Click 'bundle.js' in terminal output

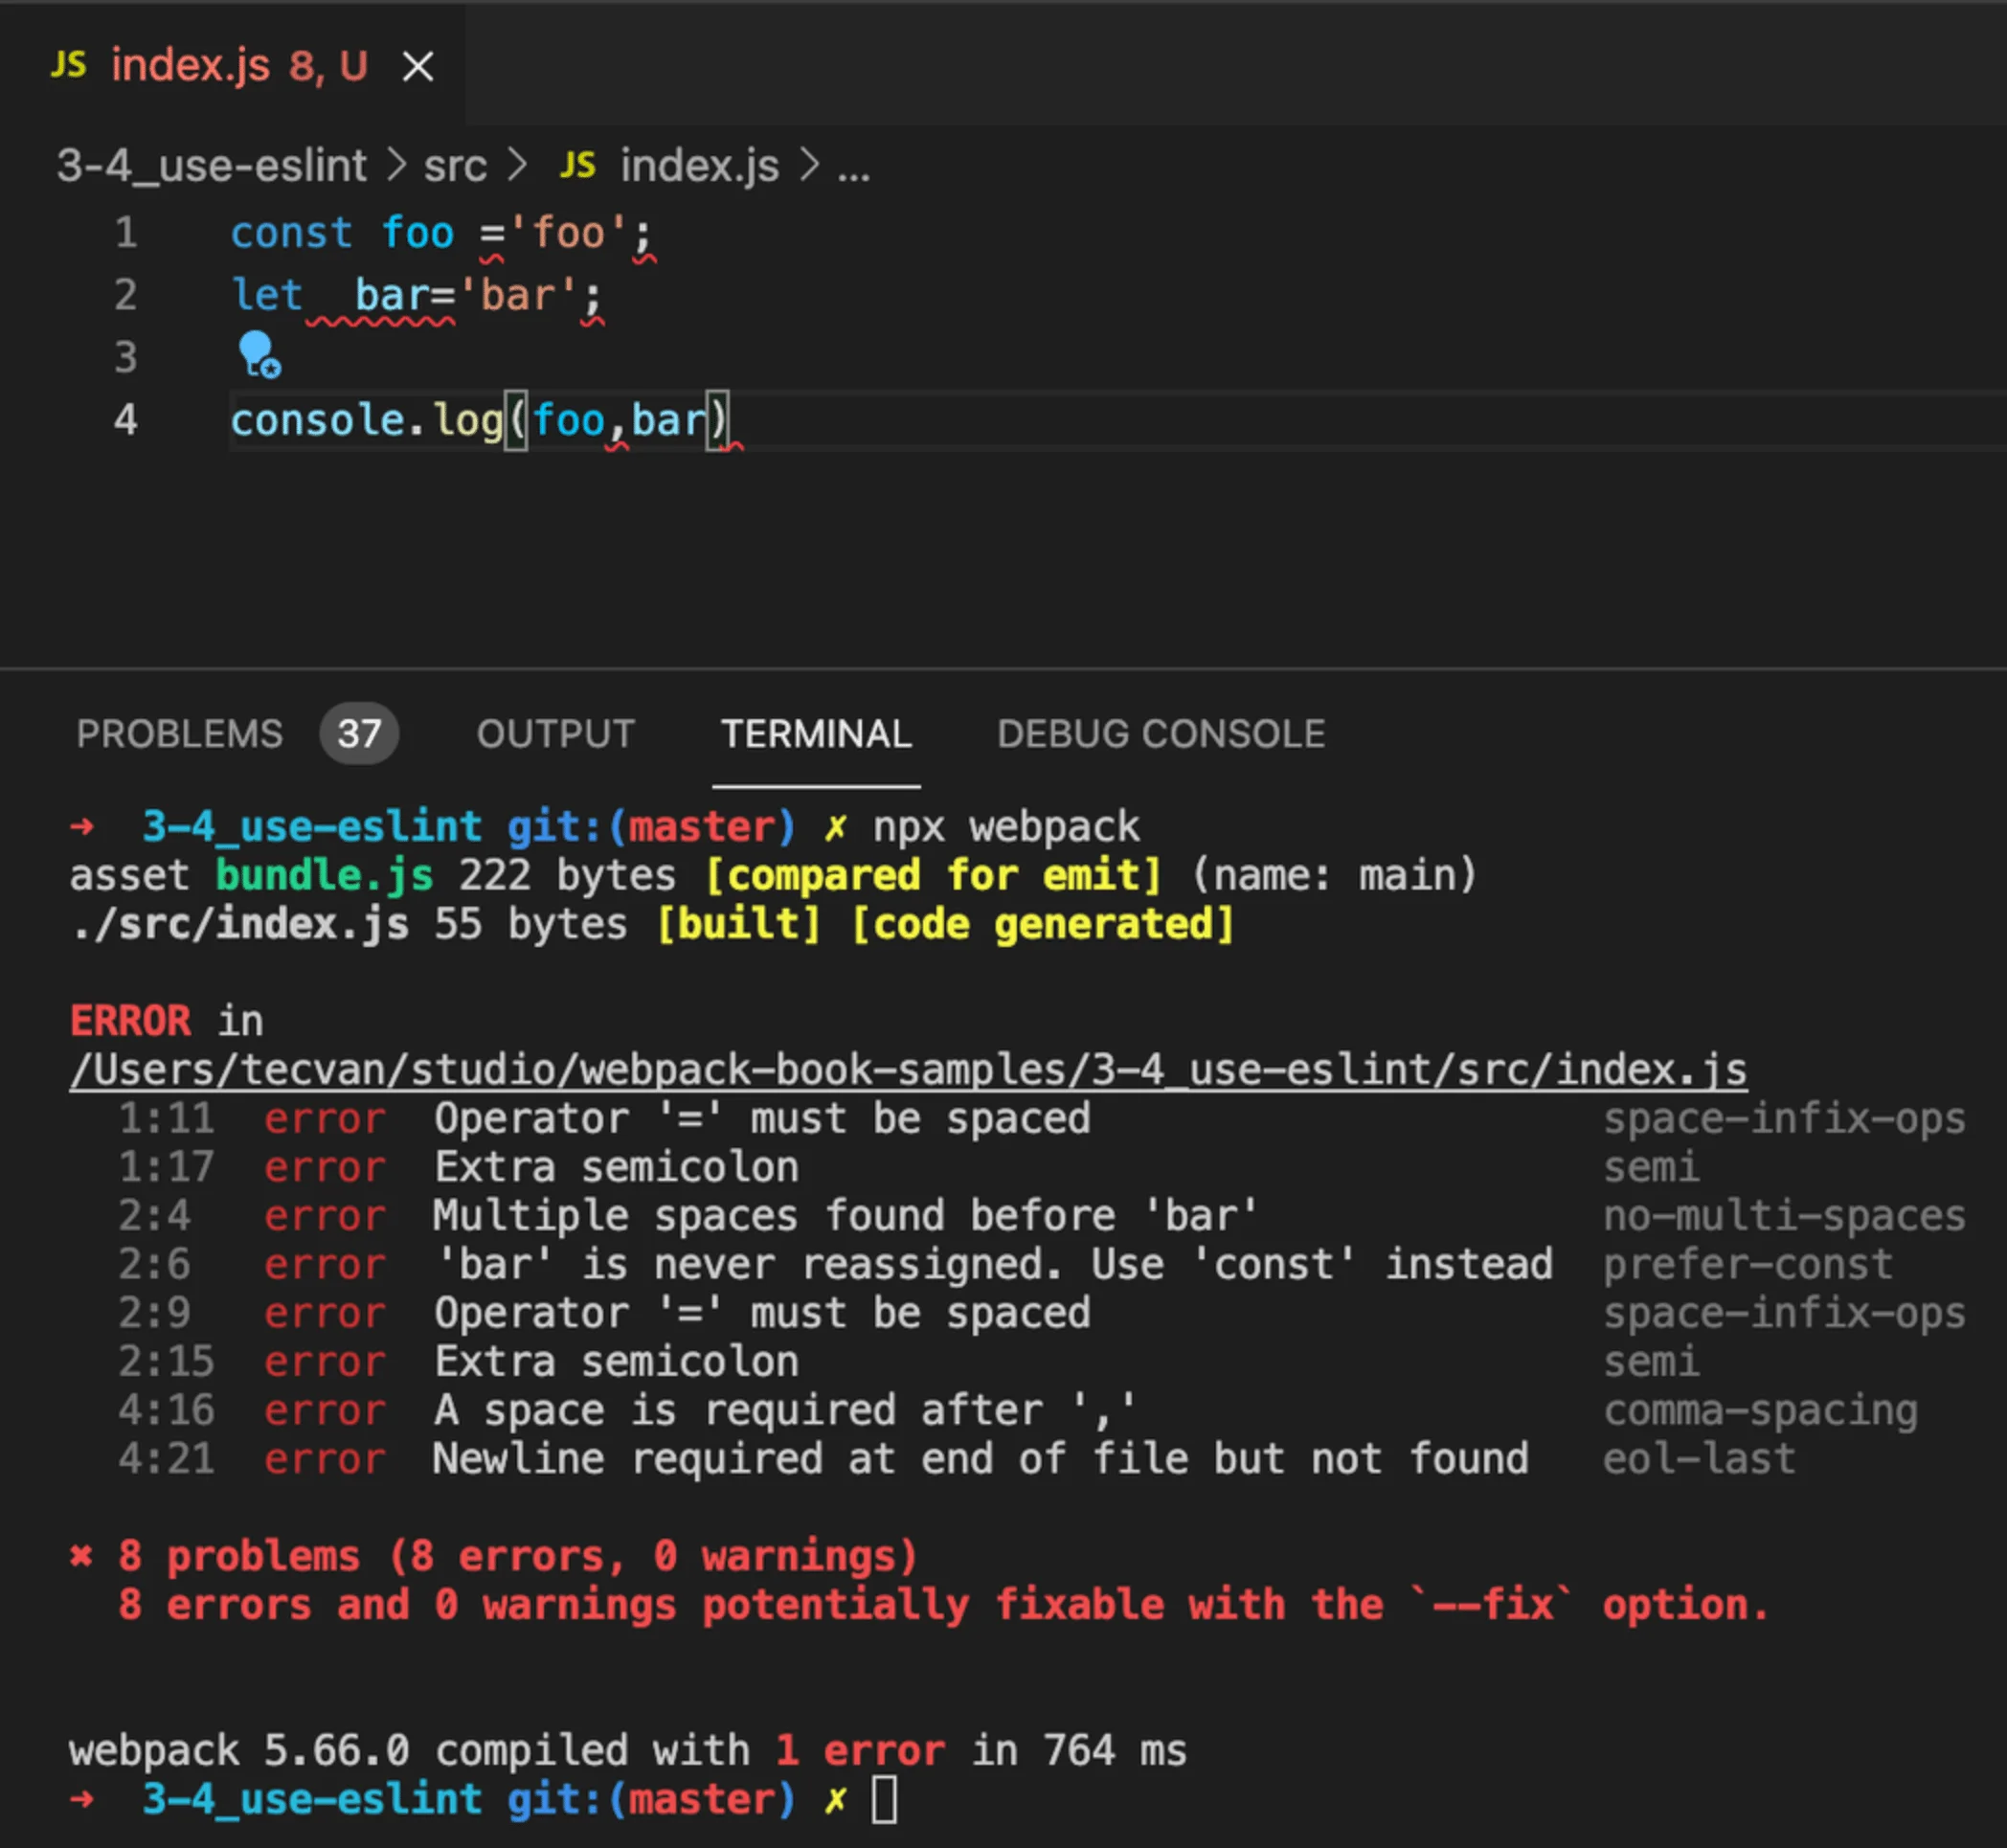pyautogui.click(x=325, y=875)
